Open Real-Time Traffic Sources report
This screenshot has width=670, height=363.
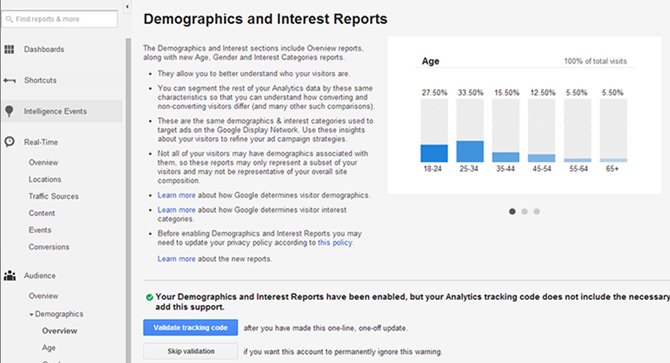(x=53, y=196)
